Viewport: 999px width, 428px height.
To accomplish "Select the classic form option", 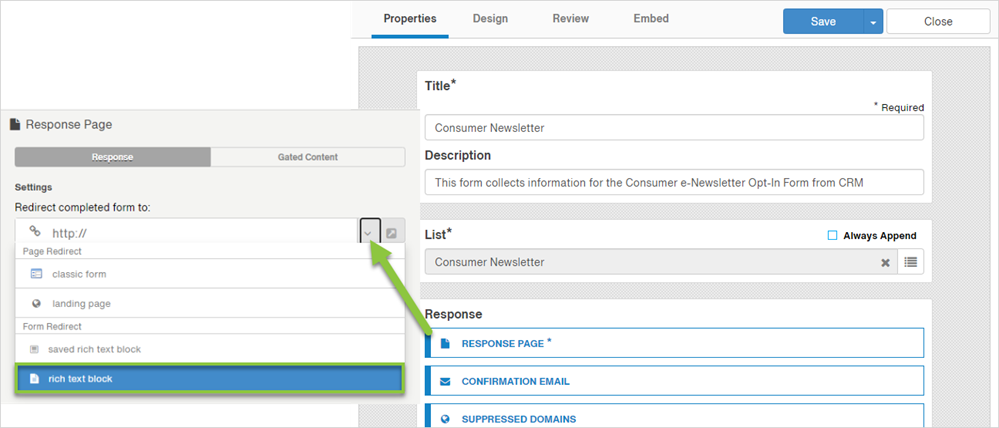I will click(210, 274).
